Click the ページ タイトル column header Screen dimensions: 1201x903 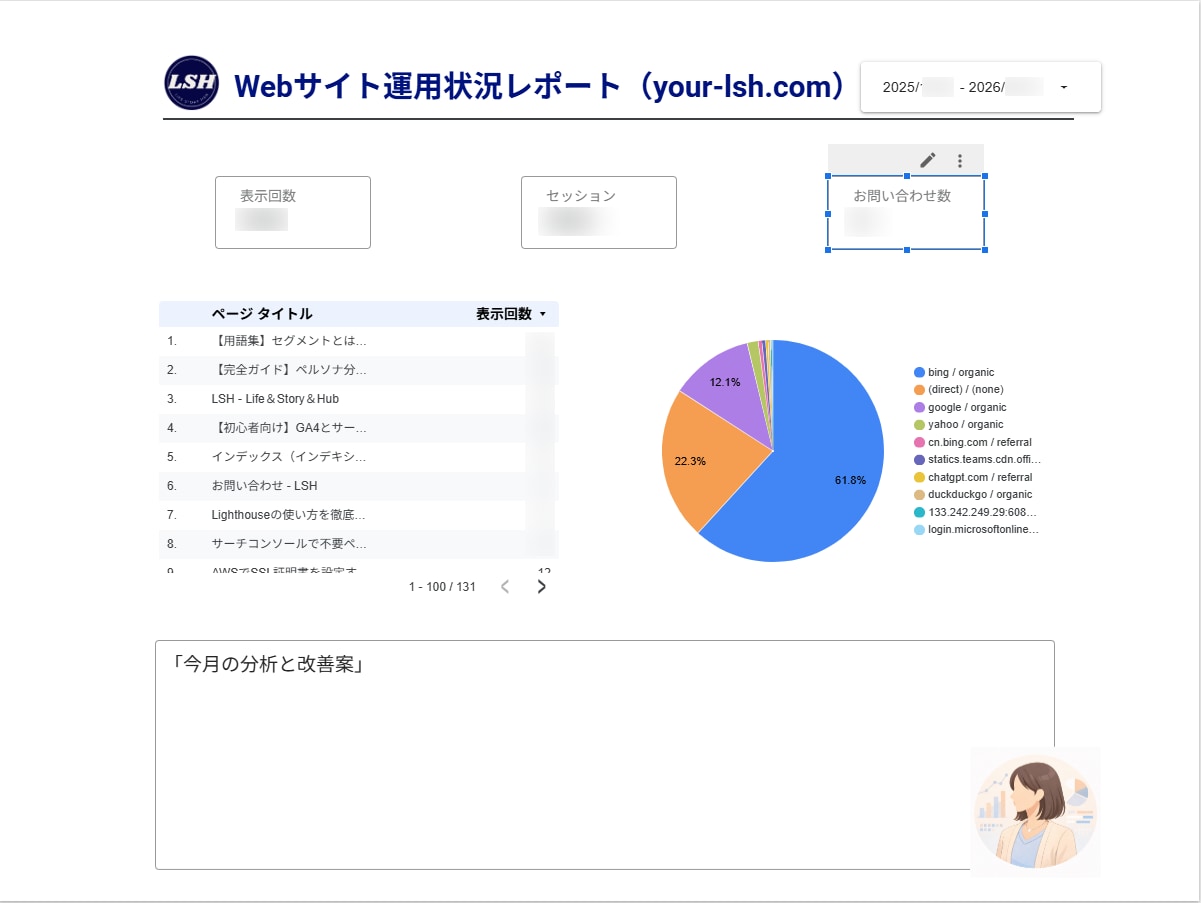pos(262,314)
